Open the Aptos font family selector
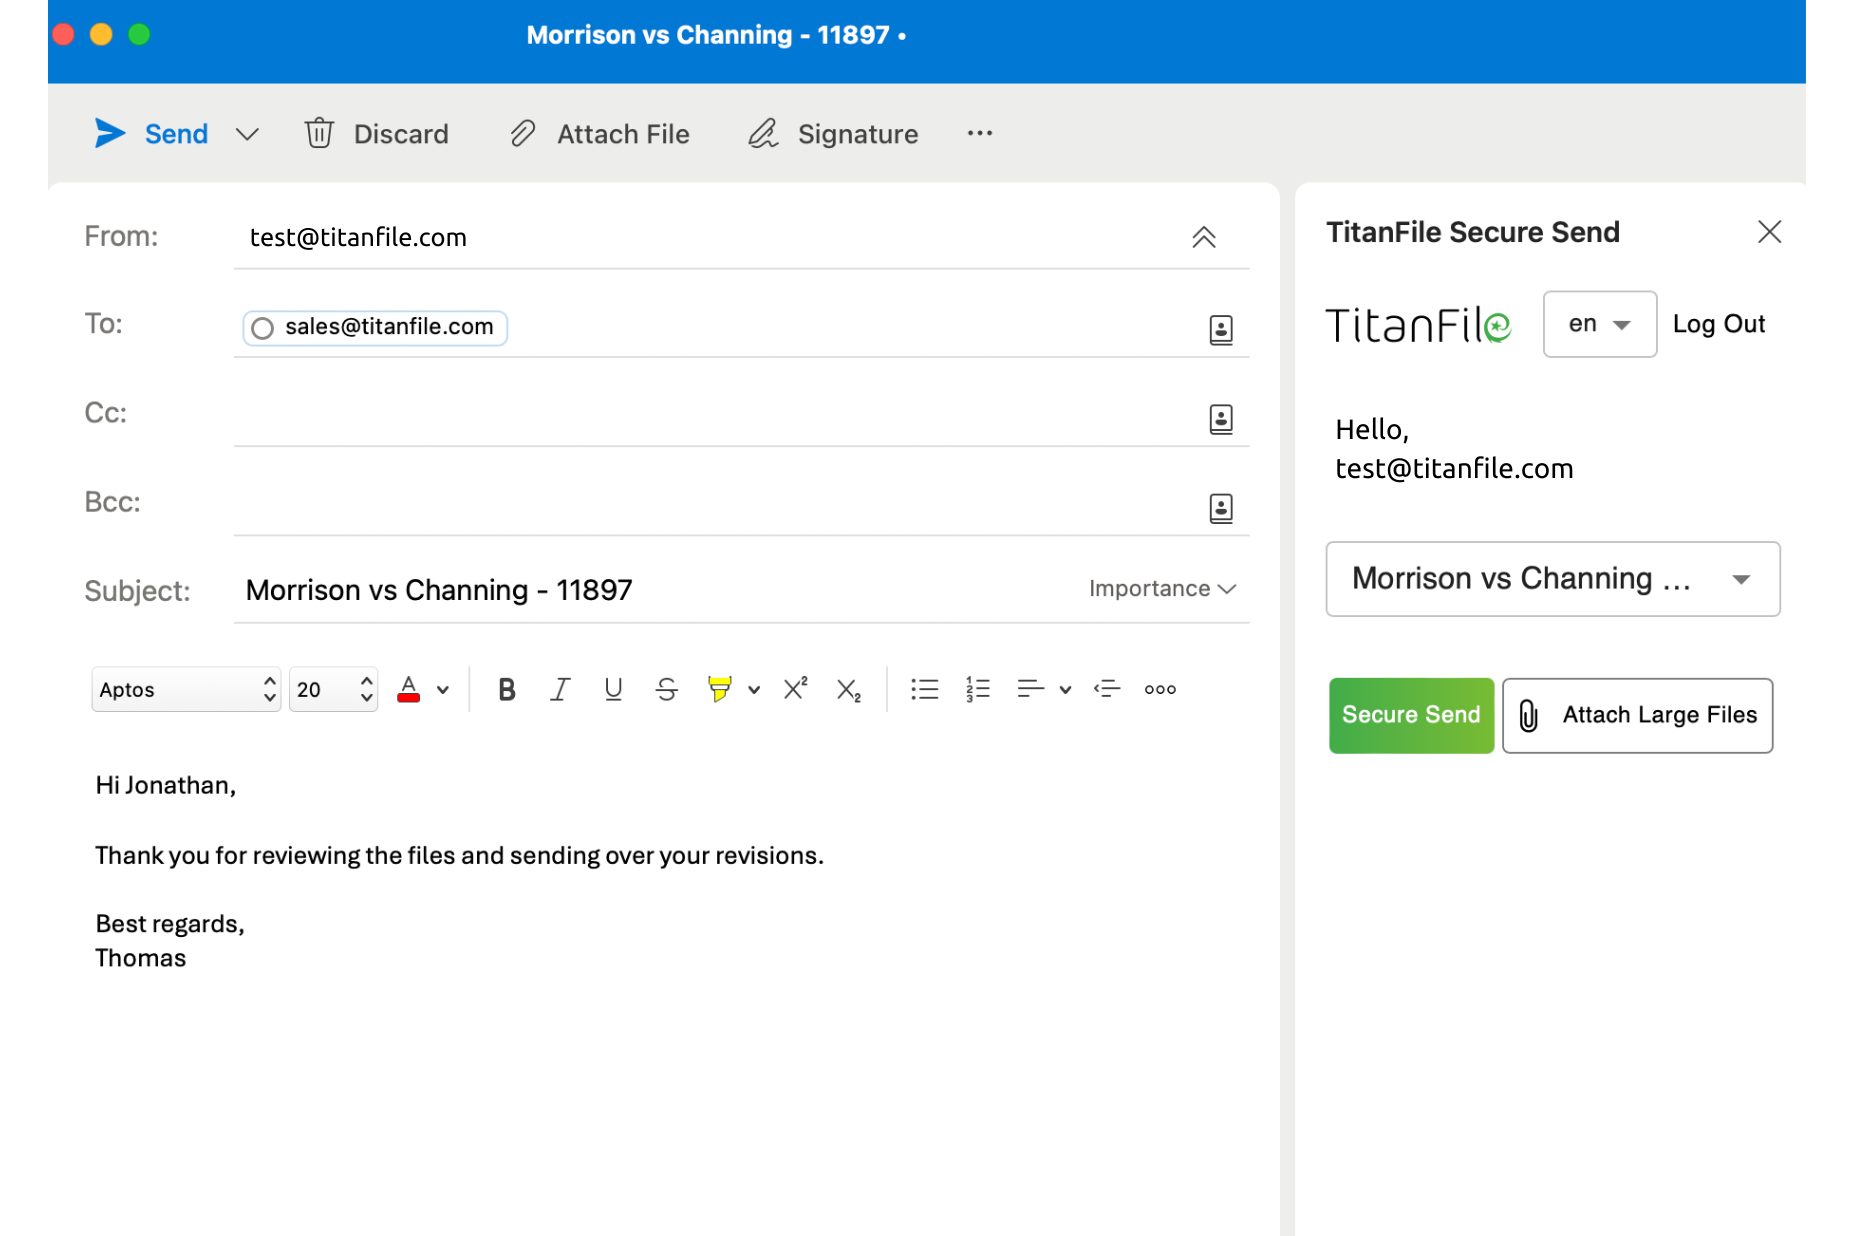This screenshot has height=1236, width=1854. coord(186,689)
